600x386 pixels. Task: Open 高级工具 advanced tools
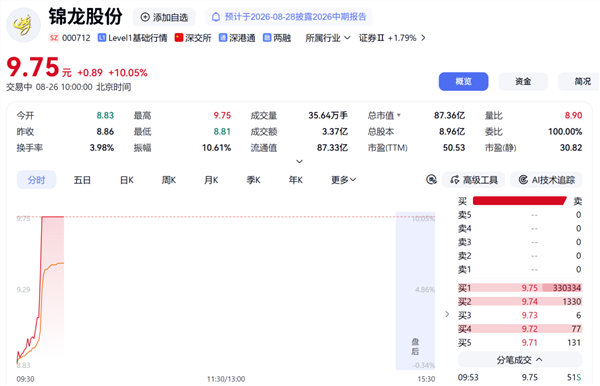[473, 180]
